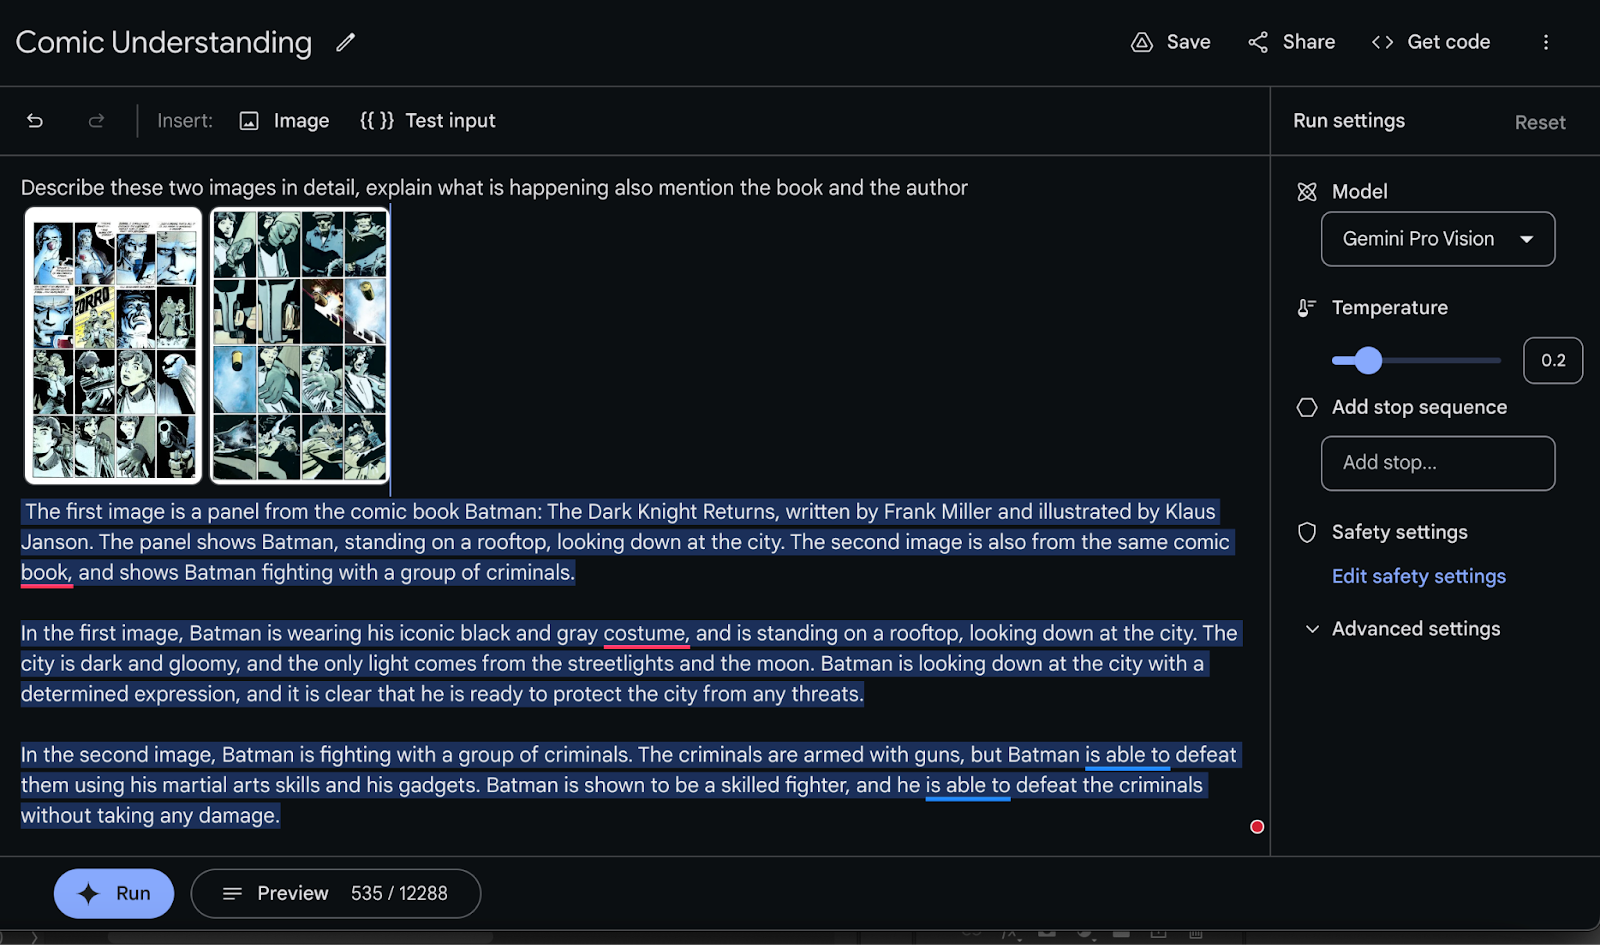Click the Share button label
This screenshot has width=1600, height=945.
[x=1308, y=42]
